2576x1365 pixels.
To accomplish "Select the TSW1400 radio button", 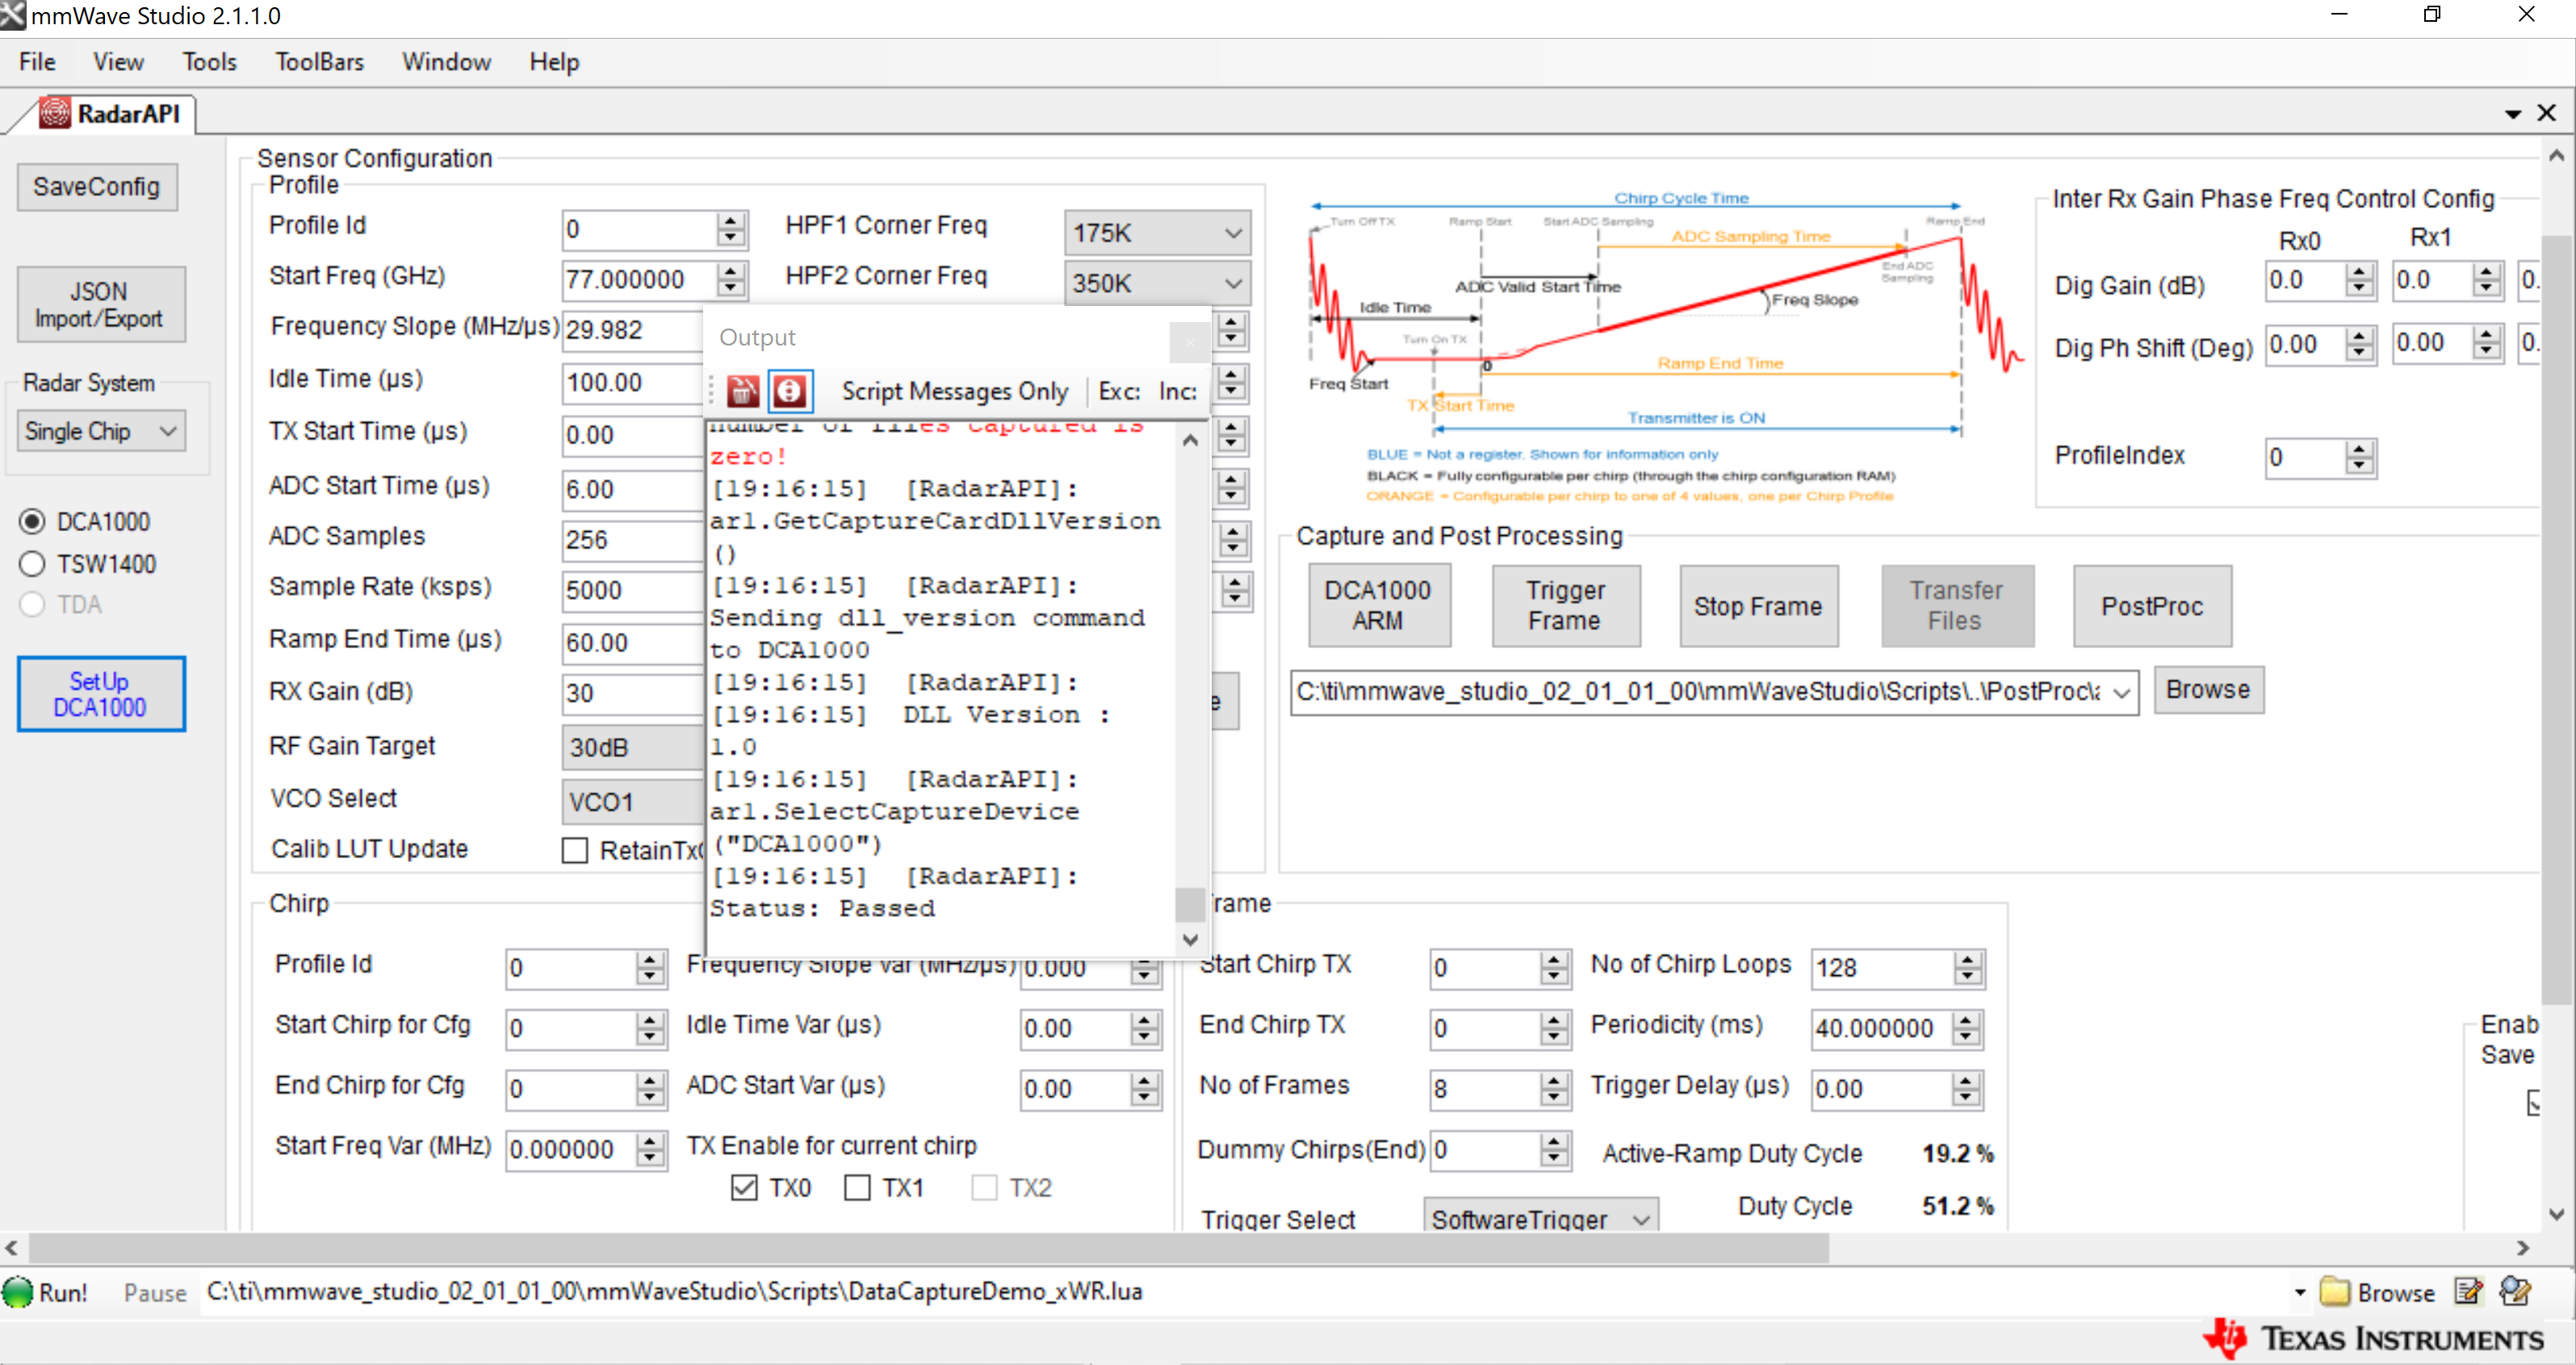I will [x=33, y=564].
